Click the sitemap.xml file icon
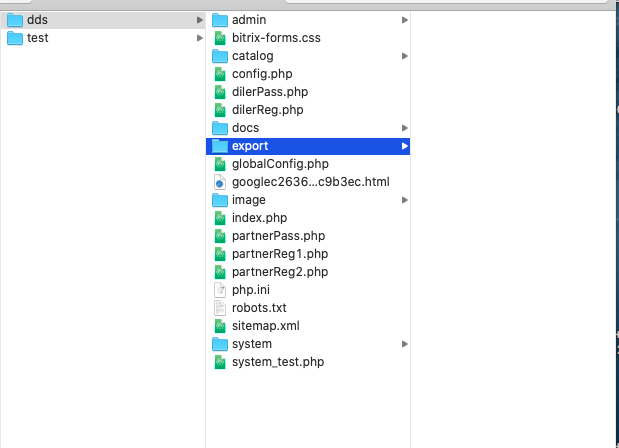 pyautogui.click(x=220, y=326)
